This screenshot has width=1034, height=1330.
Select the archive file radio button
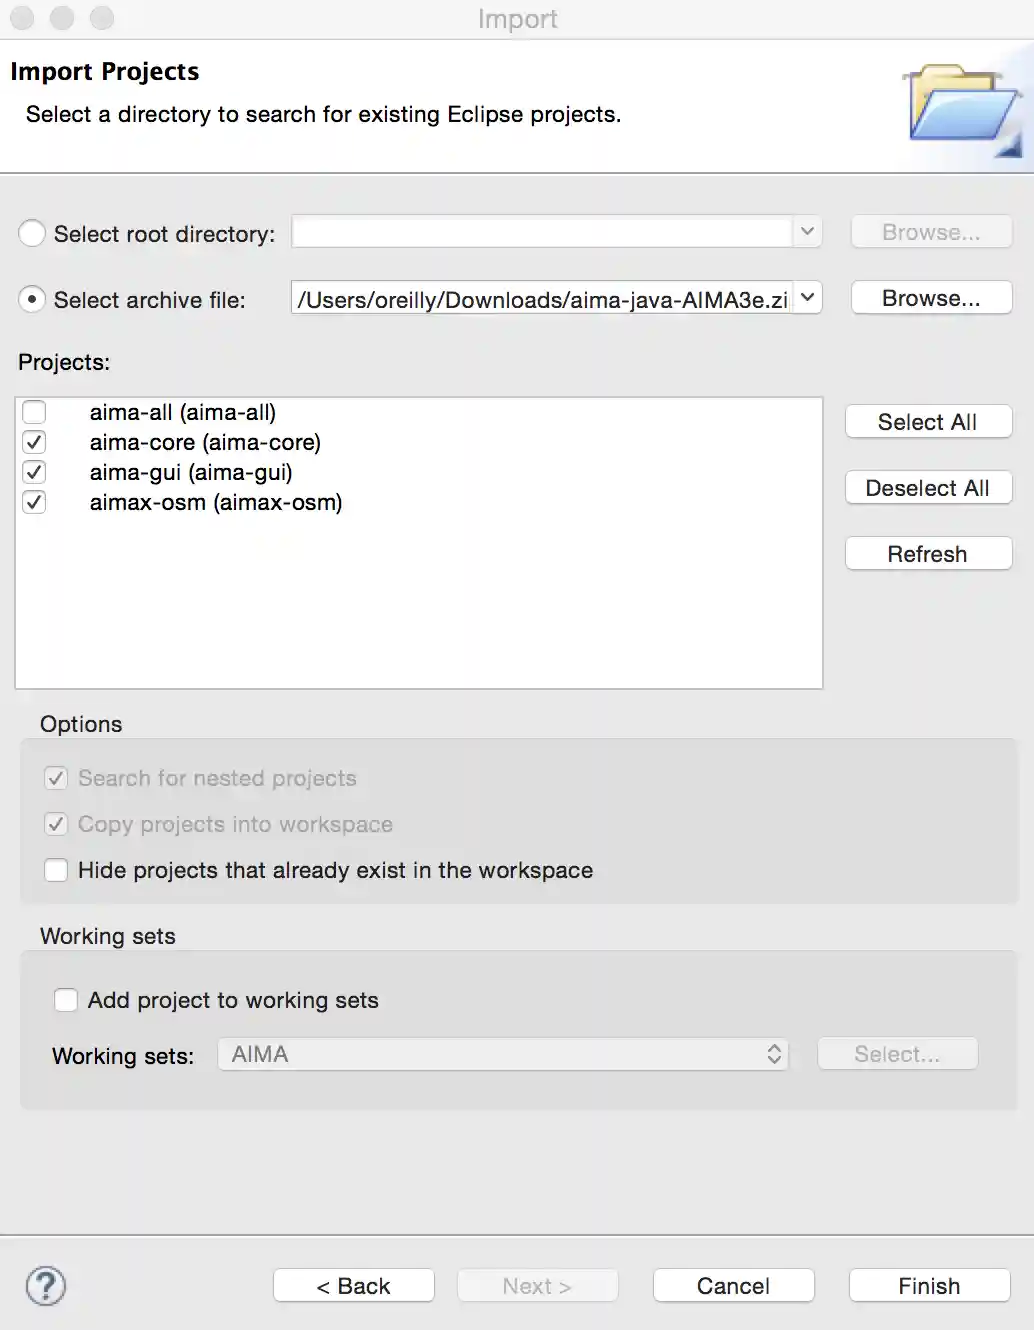click(x=32, y=299)
